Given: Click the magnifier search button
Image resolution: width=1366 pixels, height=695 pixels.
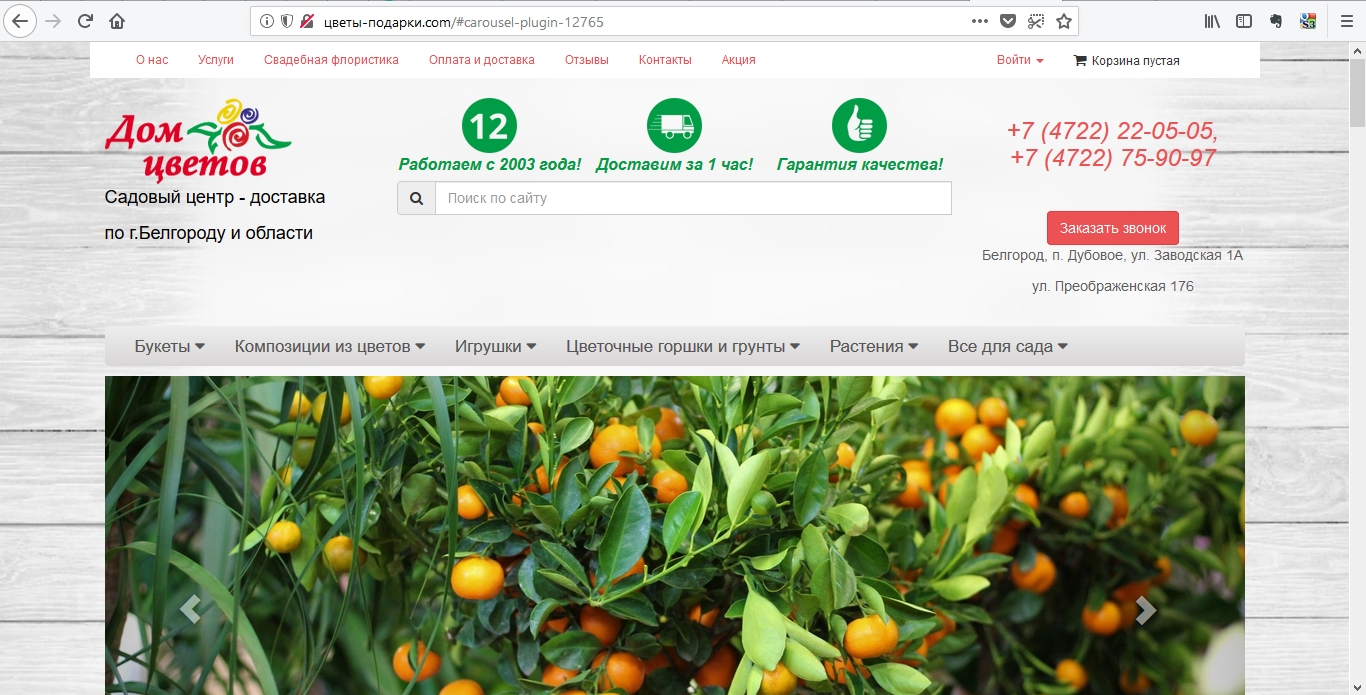Looking at the screenshot, I should click(416, 198).
